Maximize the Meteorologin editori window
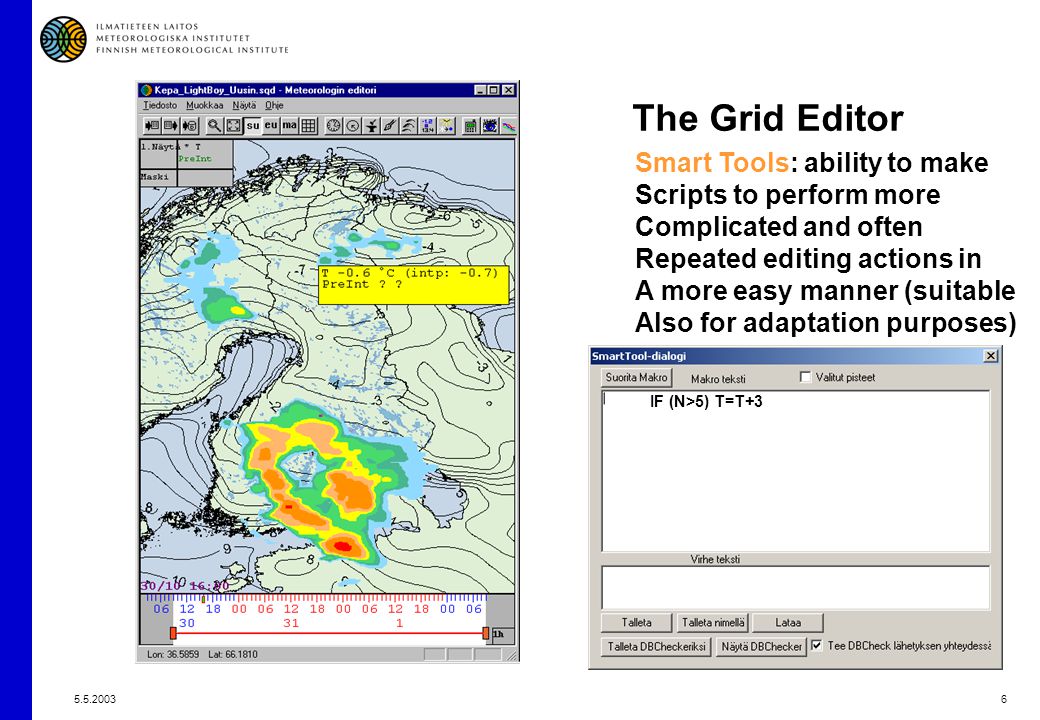The image size is (1040, 720). pyautogui.click(x=493, y=90)
